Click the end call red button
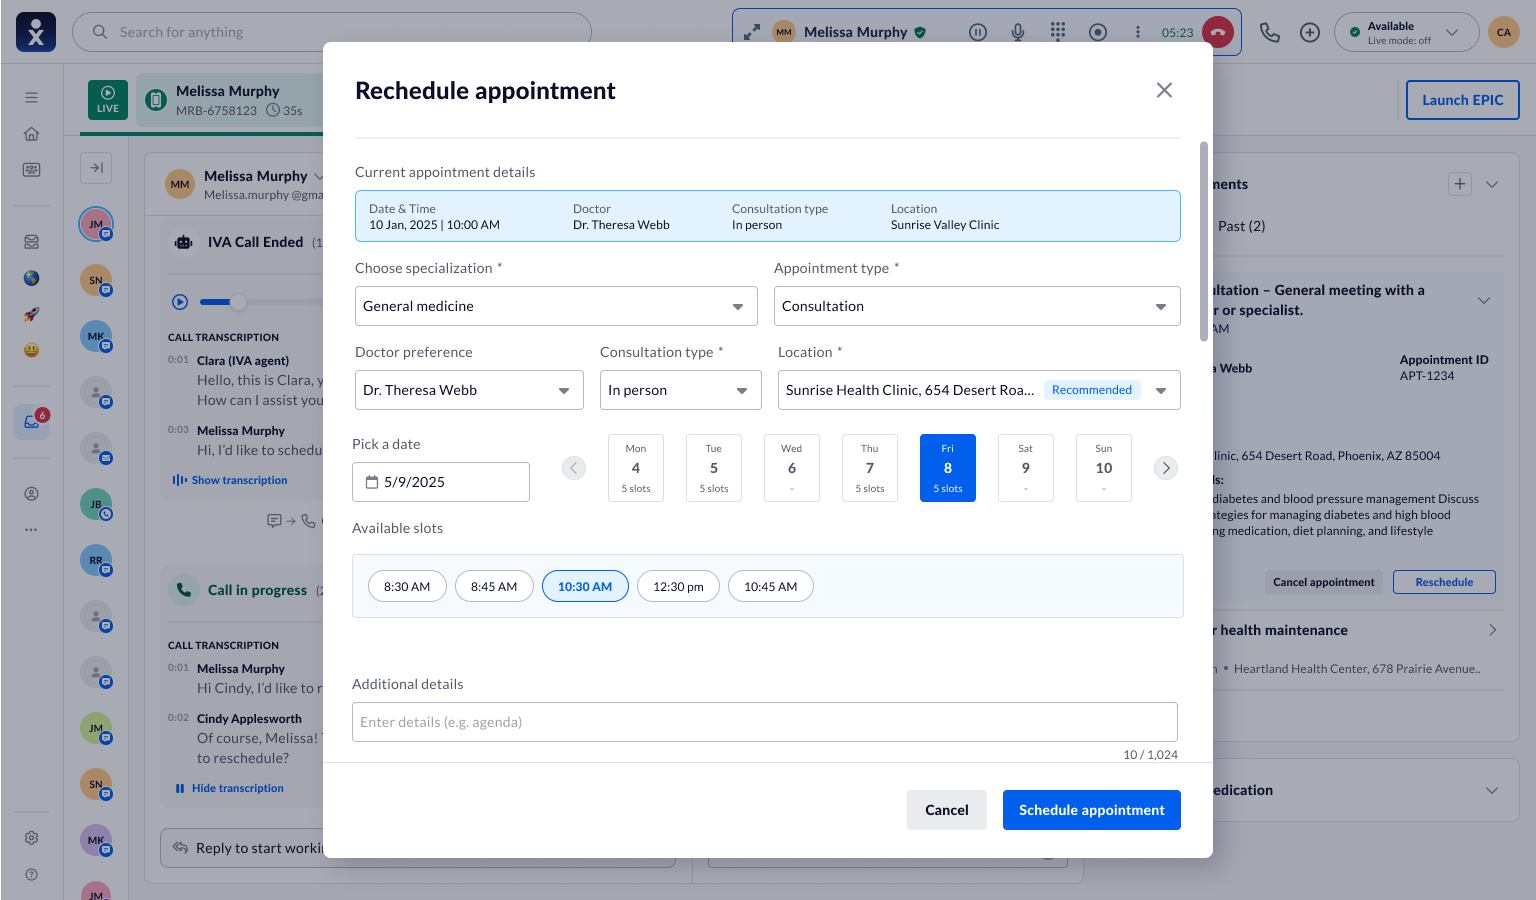Screen dimensions: 1536x900 (1217, 32)
